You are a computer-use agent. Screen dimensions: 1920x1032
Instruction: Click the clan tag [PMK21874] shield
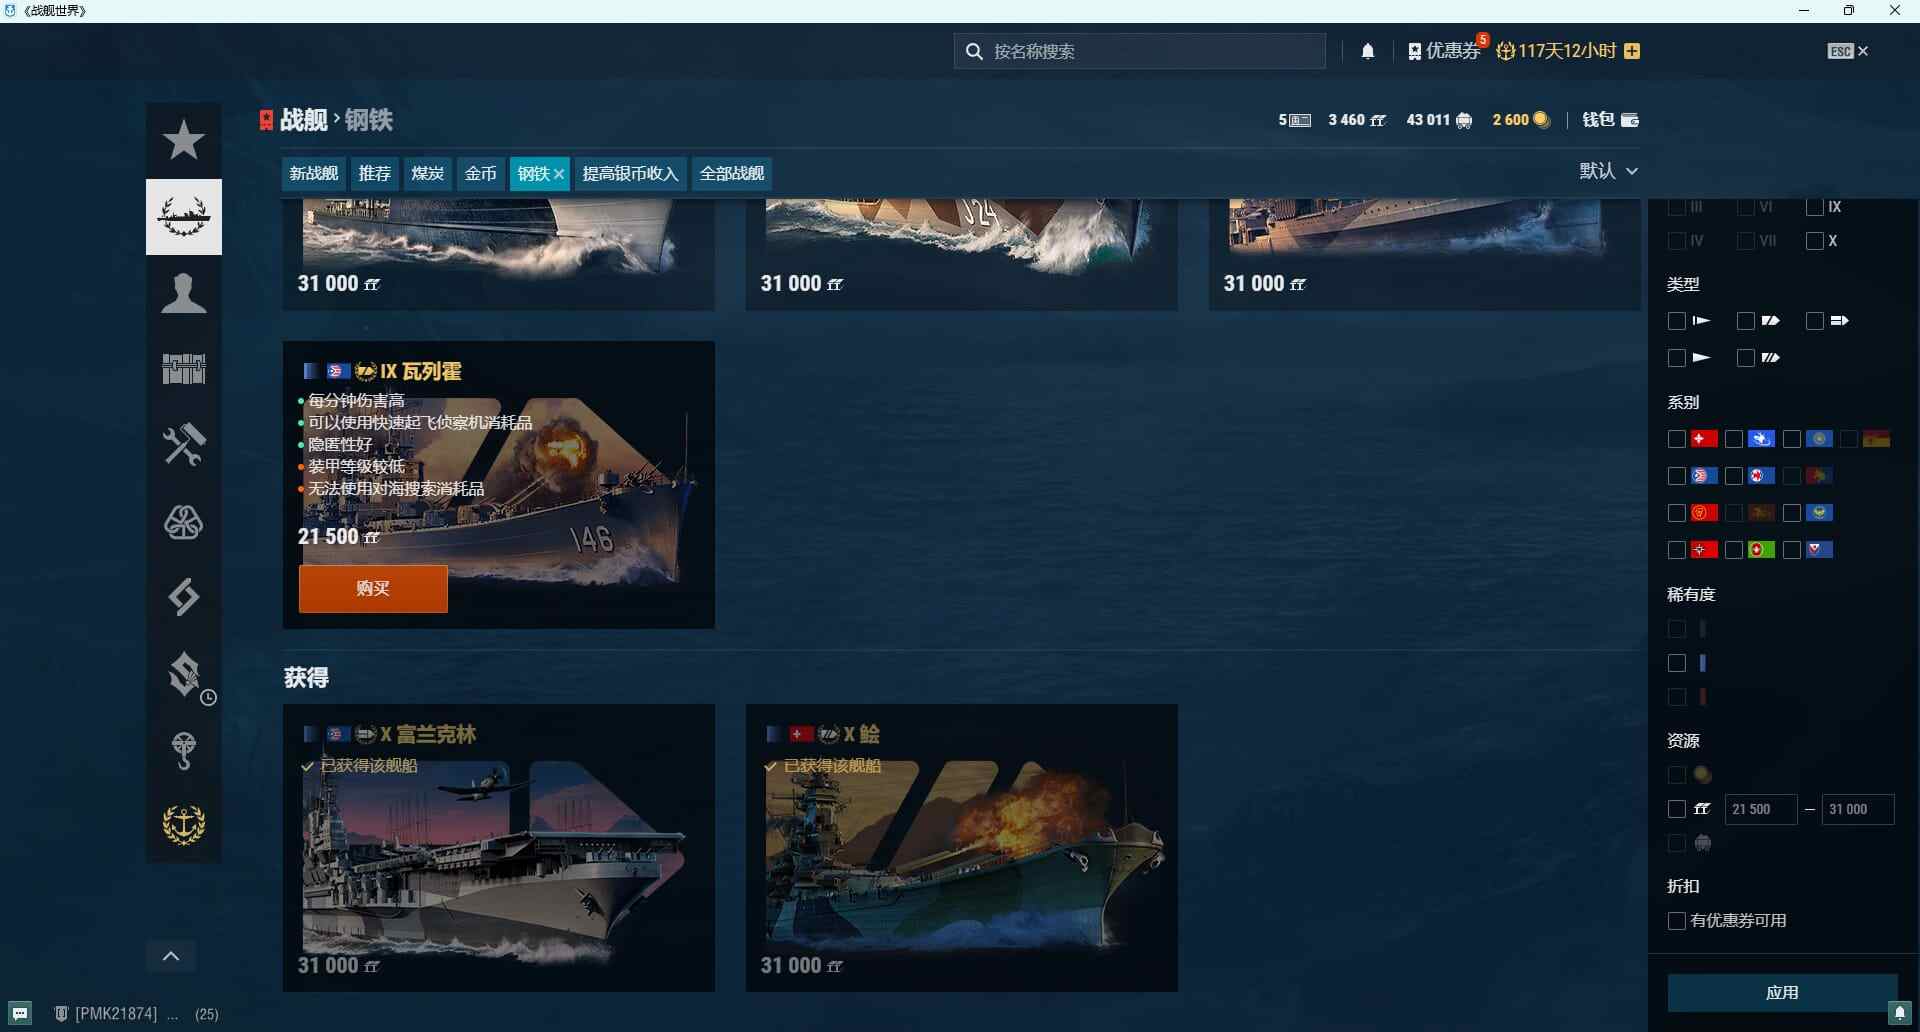click(61, 1014)
